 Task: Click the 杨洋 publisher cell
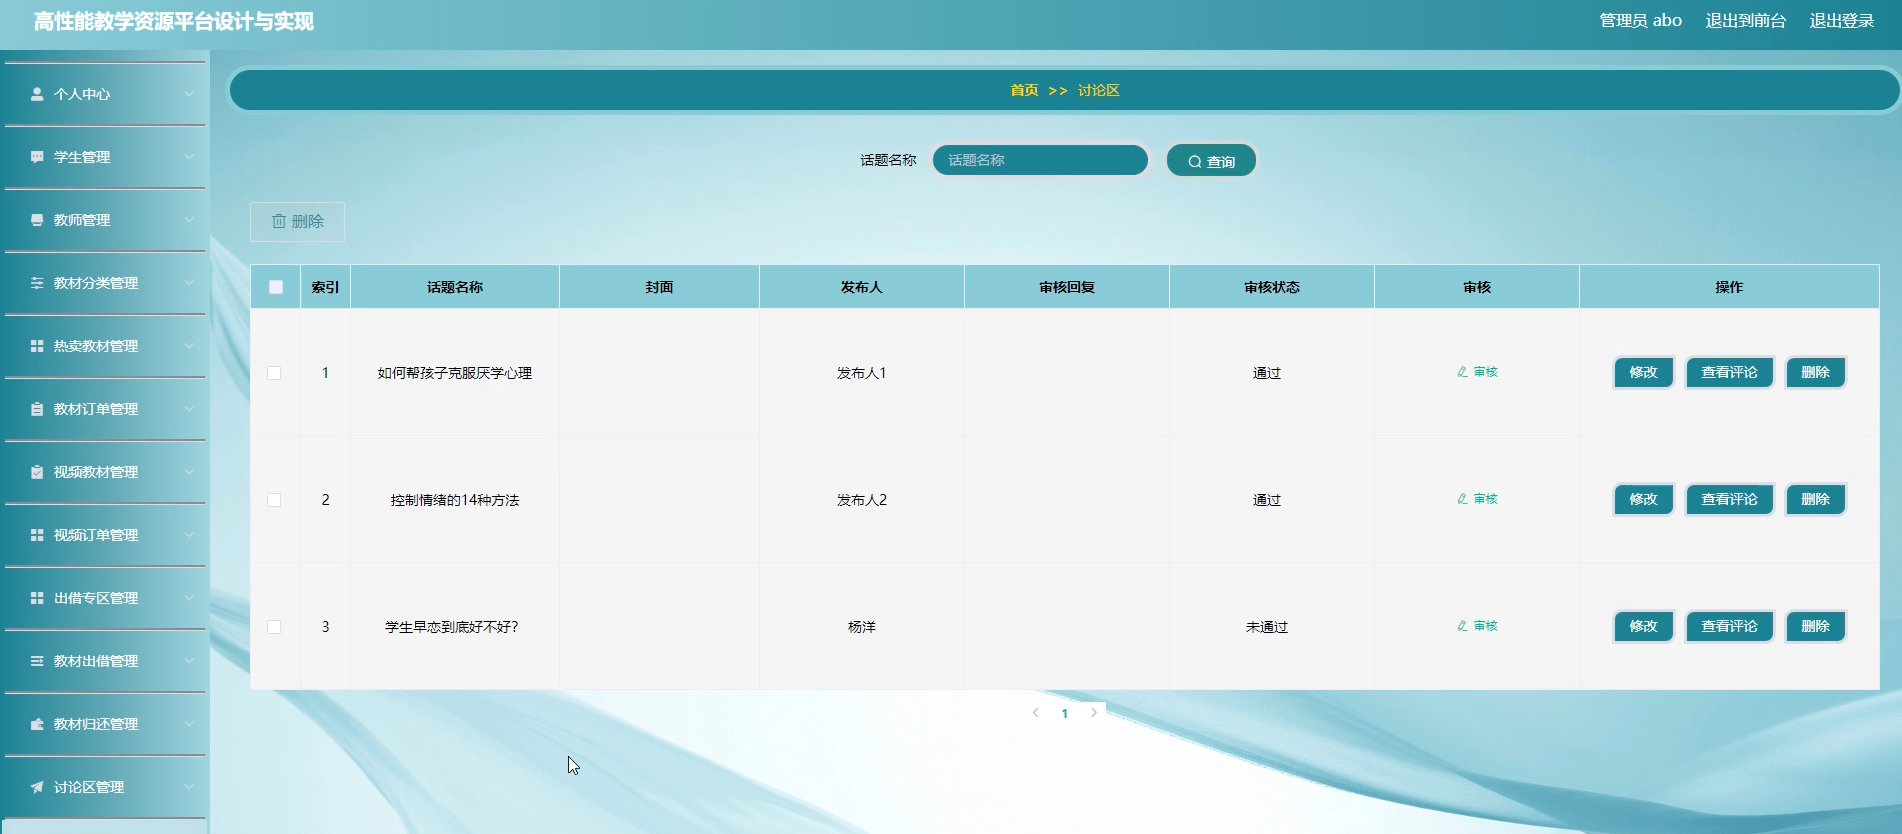(862, 627)
